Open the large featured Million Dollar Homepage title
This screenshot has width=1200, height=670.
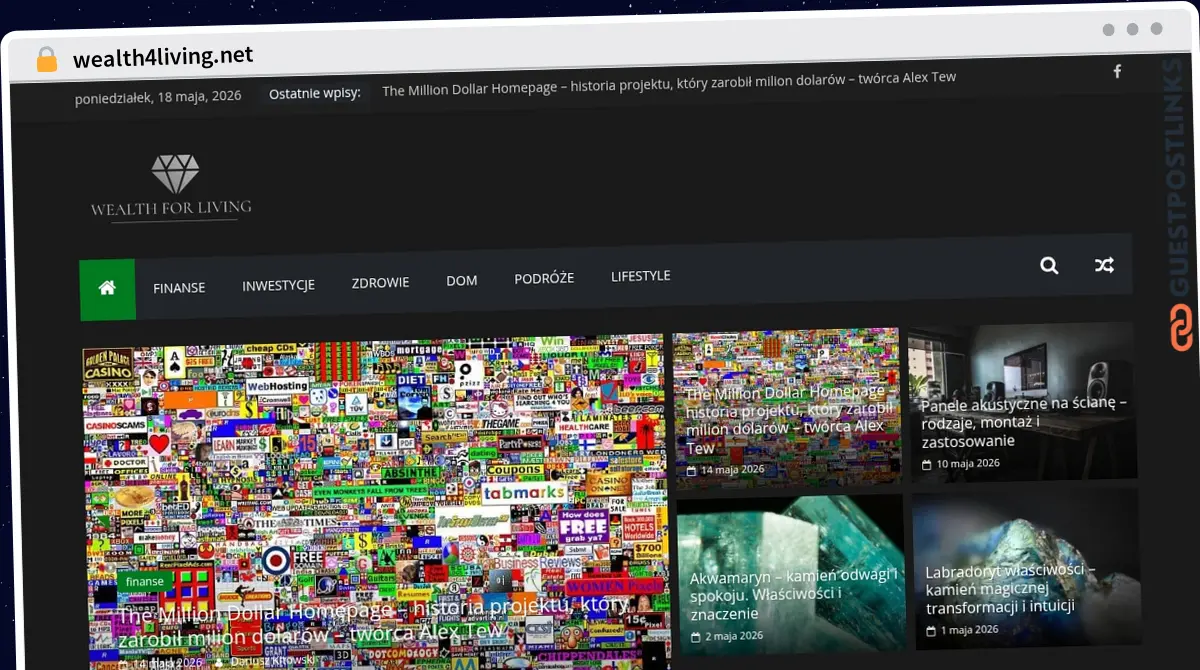[374, 620]
